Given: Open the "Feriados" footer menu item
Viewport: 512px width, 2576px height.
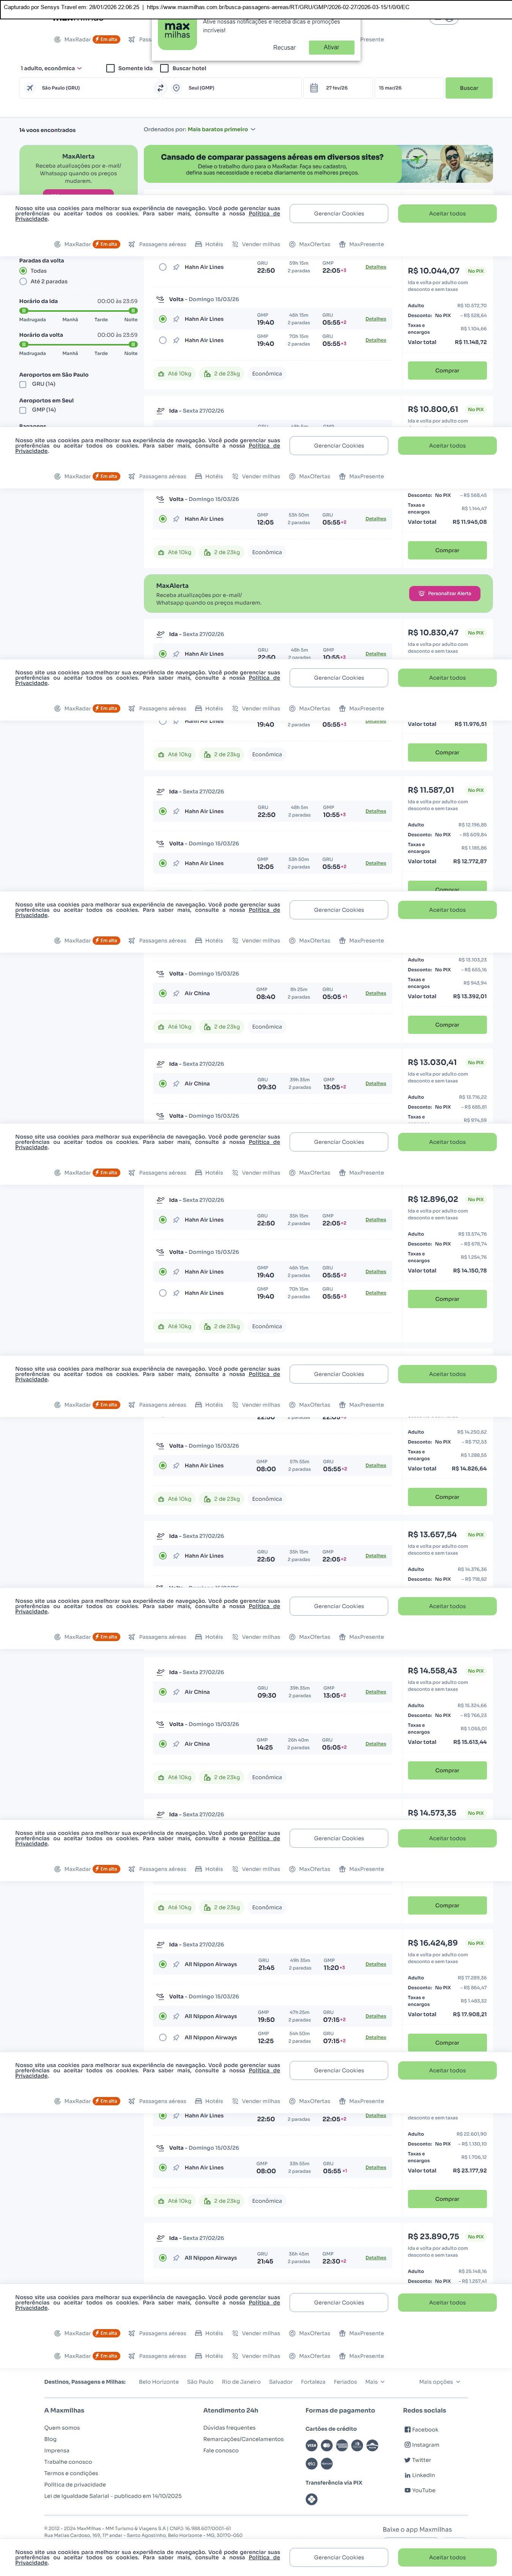Looking at the screenshot, I should point(345,2381).
